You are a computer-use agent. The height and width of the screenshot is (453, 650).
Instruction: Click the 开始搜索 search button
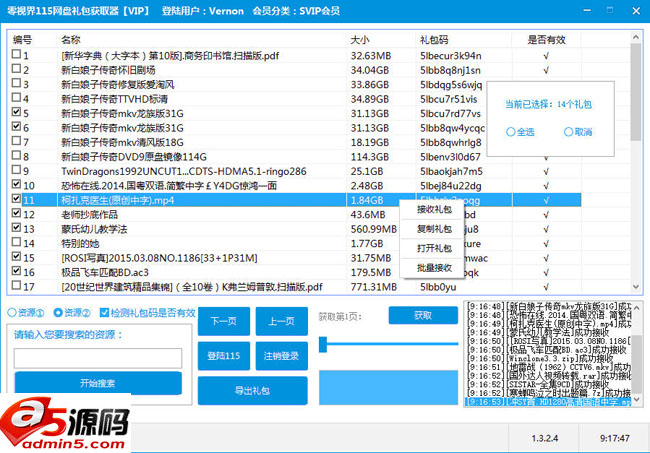[97, 384]
